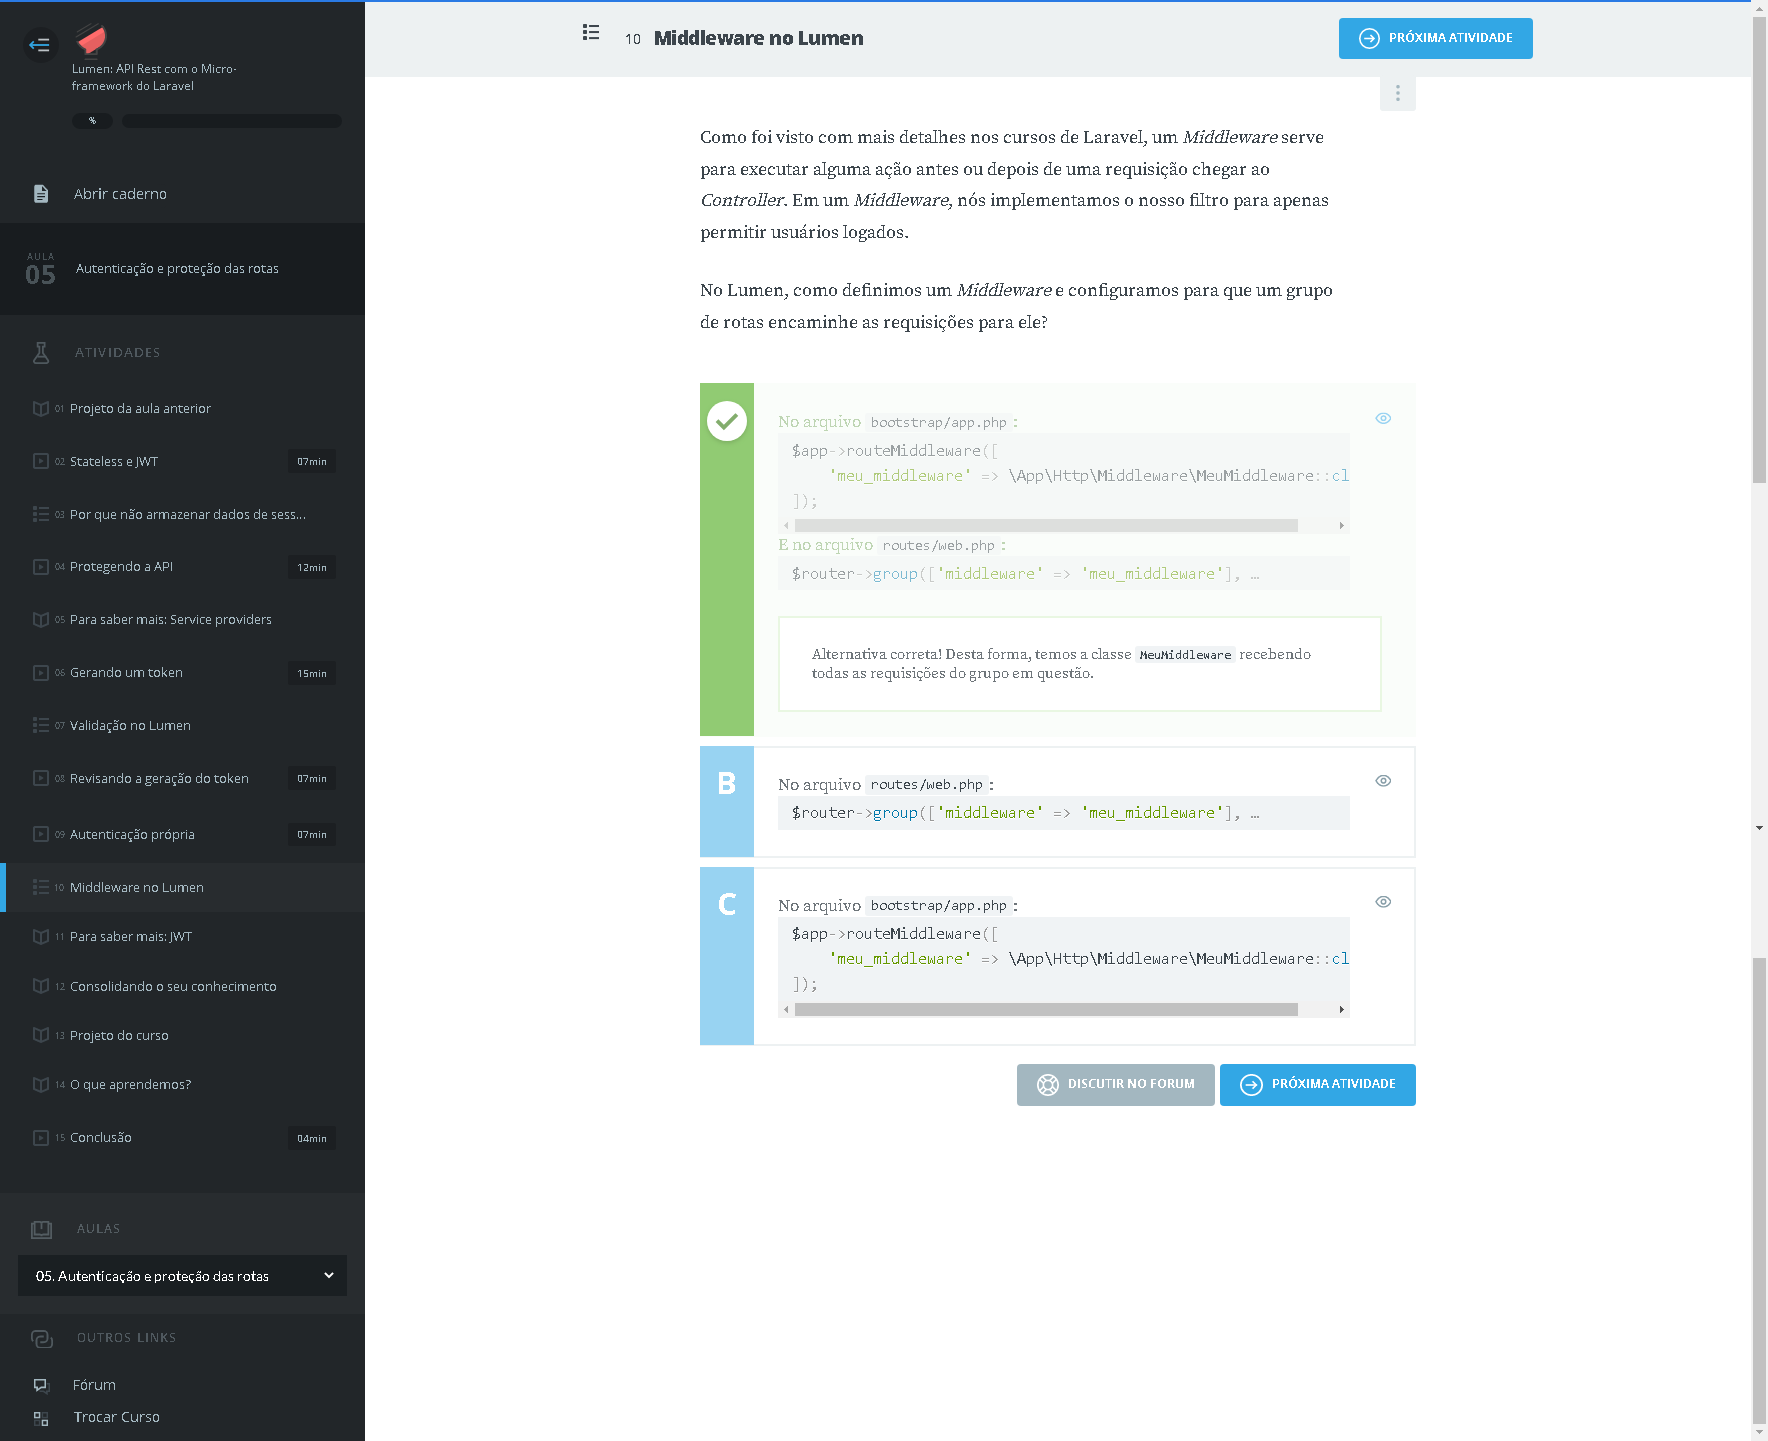
Task: Open activity Gerando um token
Action: [x=126, y=673]
